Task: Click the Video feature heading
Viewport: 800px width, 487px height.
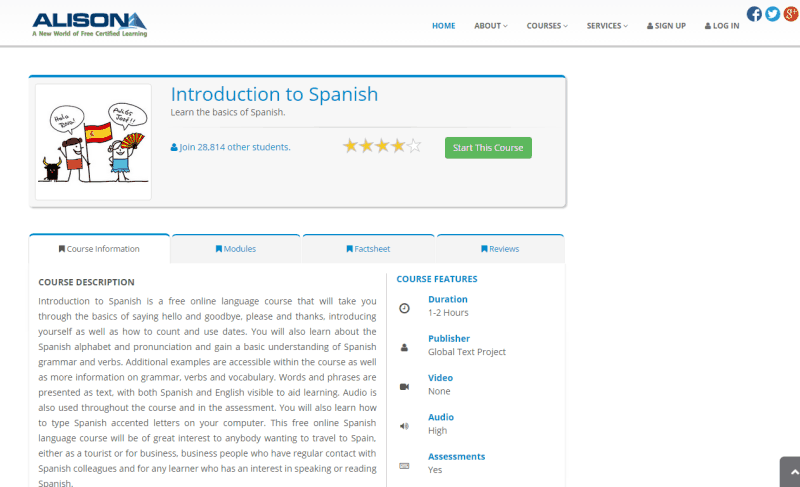Action: click(x=440, y=378)
